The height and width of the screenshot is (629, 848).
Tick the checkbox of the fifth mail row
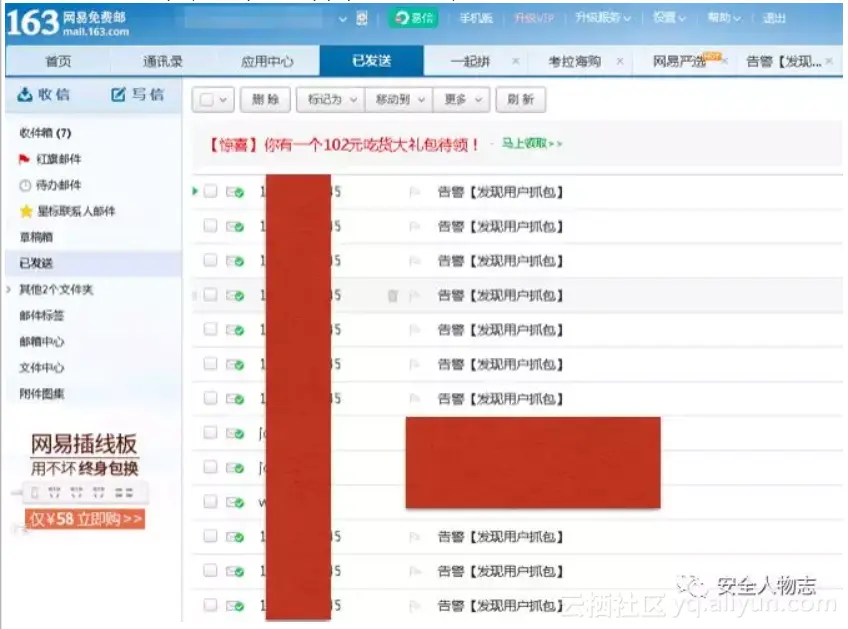(210, 329)
